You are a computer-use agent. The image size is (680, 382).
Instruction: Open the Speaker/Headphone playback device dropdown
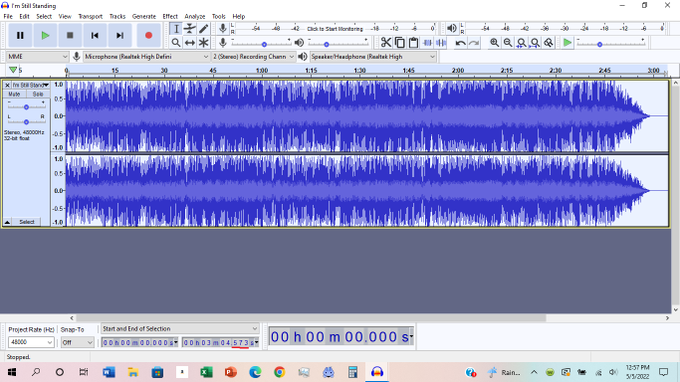(x=373, y=57)
